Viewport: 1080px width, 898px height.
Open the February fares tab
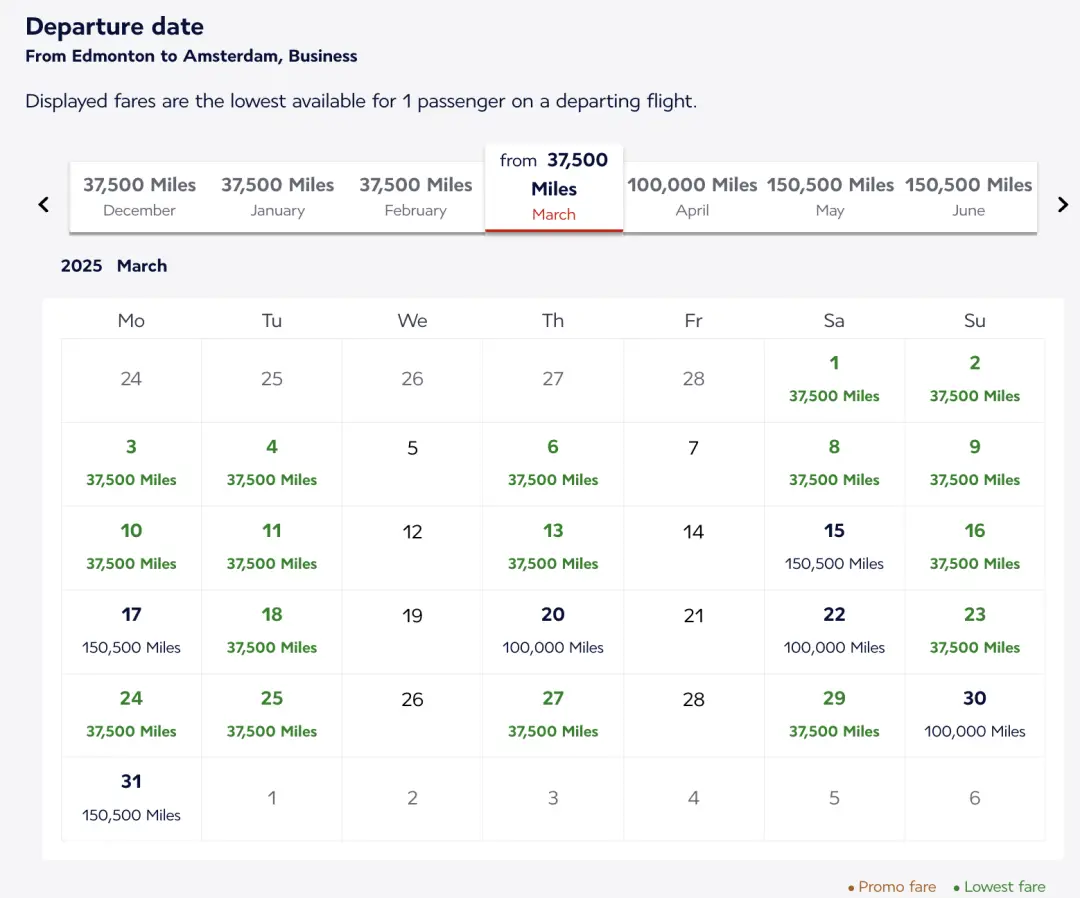point(415,196)
